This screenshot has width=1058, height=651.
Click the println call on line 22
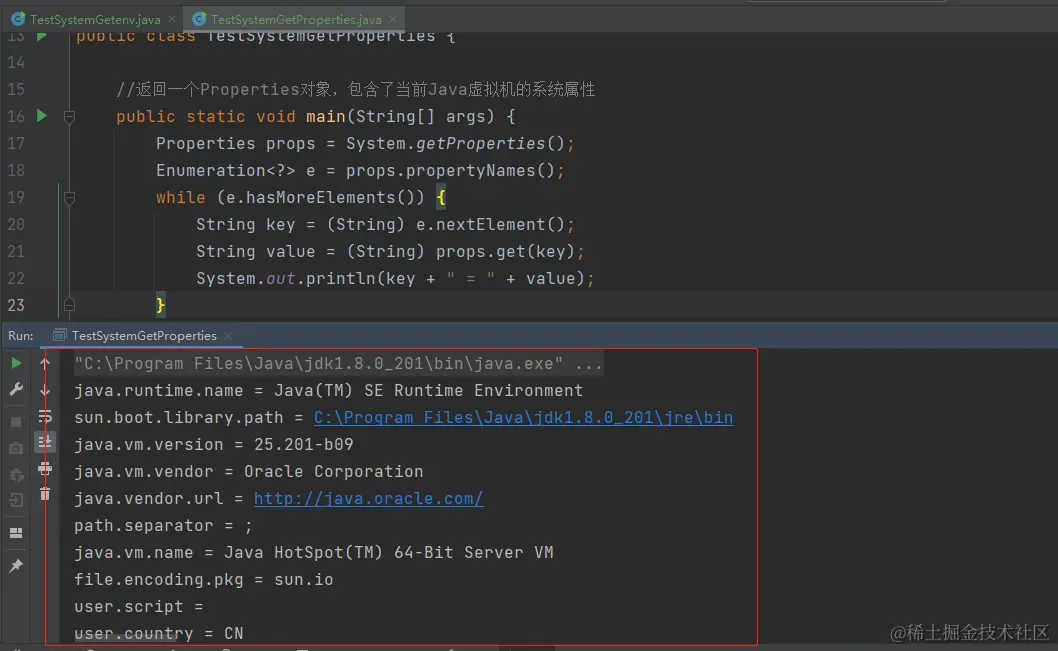click(341, 279)
